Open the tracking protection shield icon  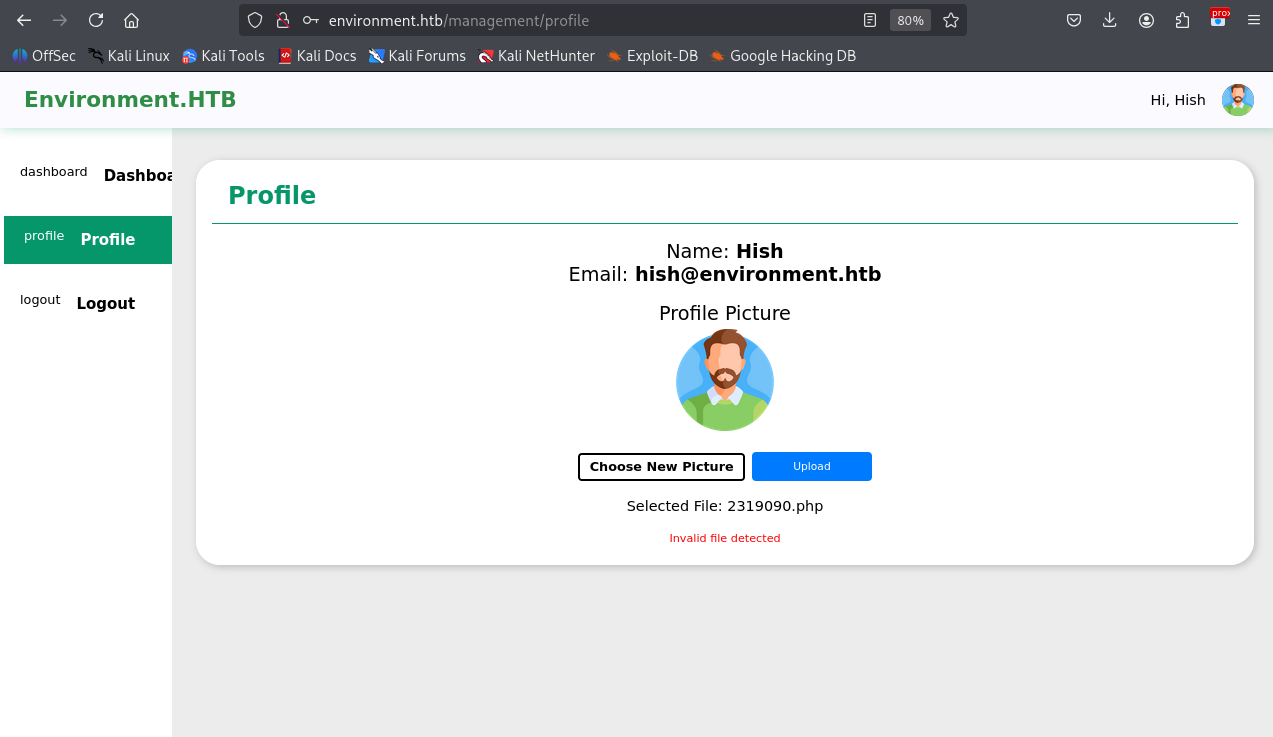(255, 20)
